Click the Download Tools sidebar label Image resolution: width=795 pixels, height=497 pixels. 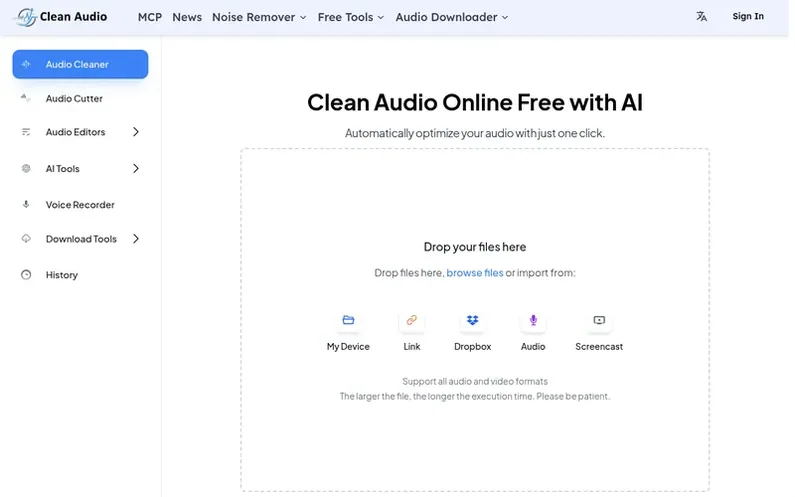tap(81, 239)
